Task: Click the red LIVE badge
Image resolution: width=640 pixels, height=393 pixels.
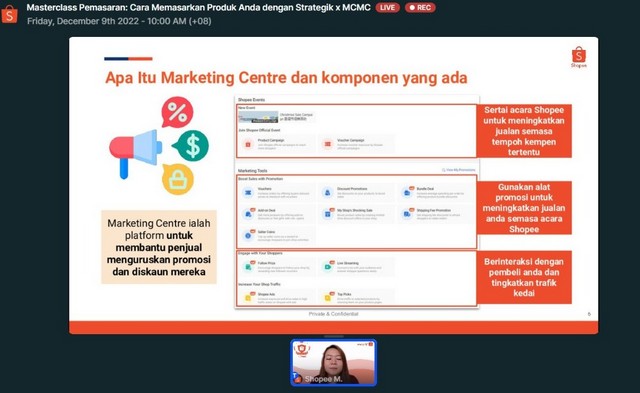Action: [x=387, y=7]
